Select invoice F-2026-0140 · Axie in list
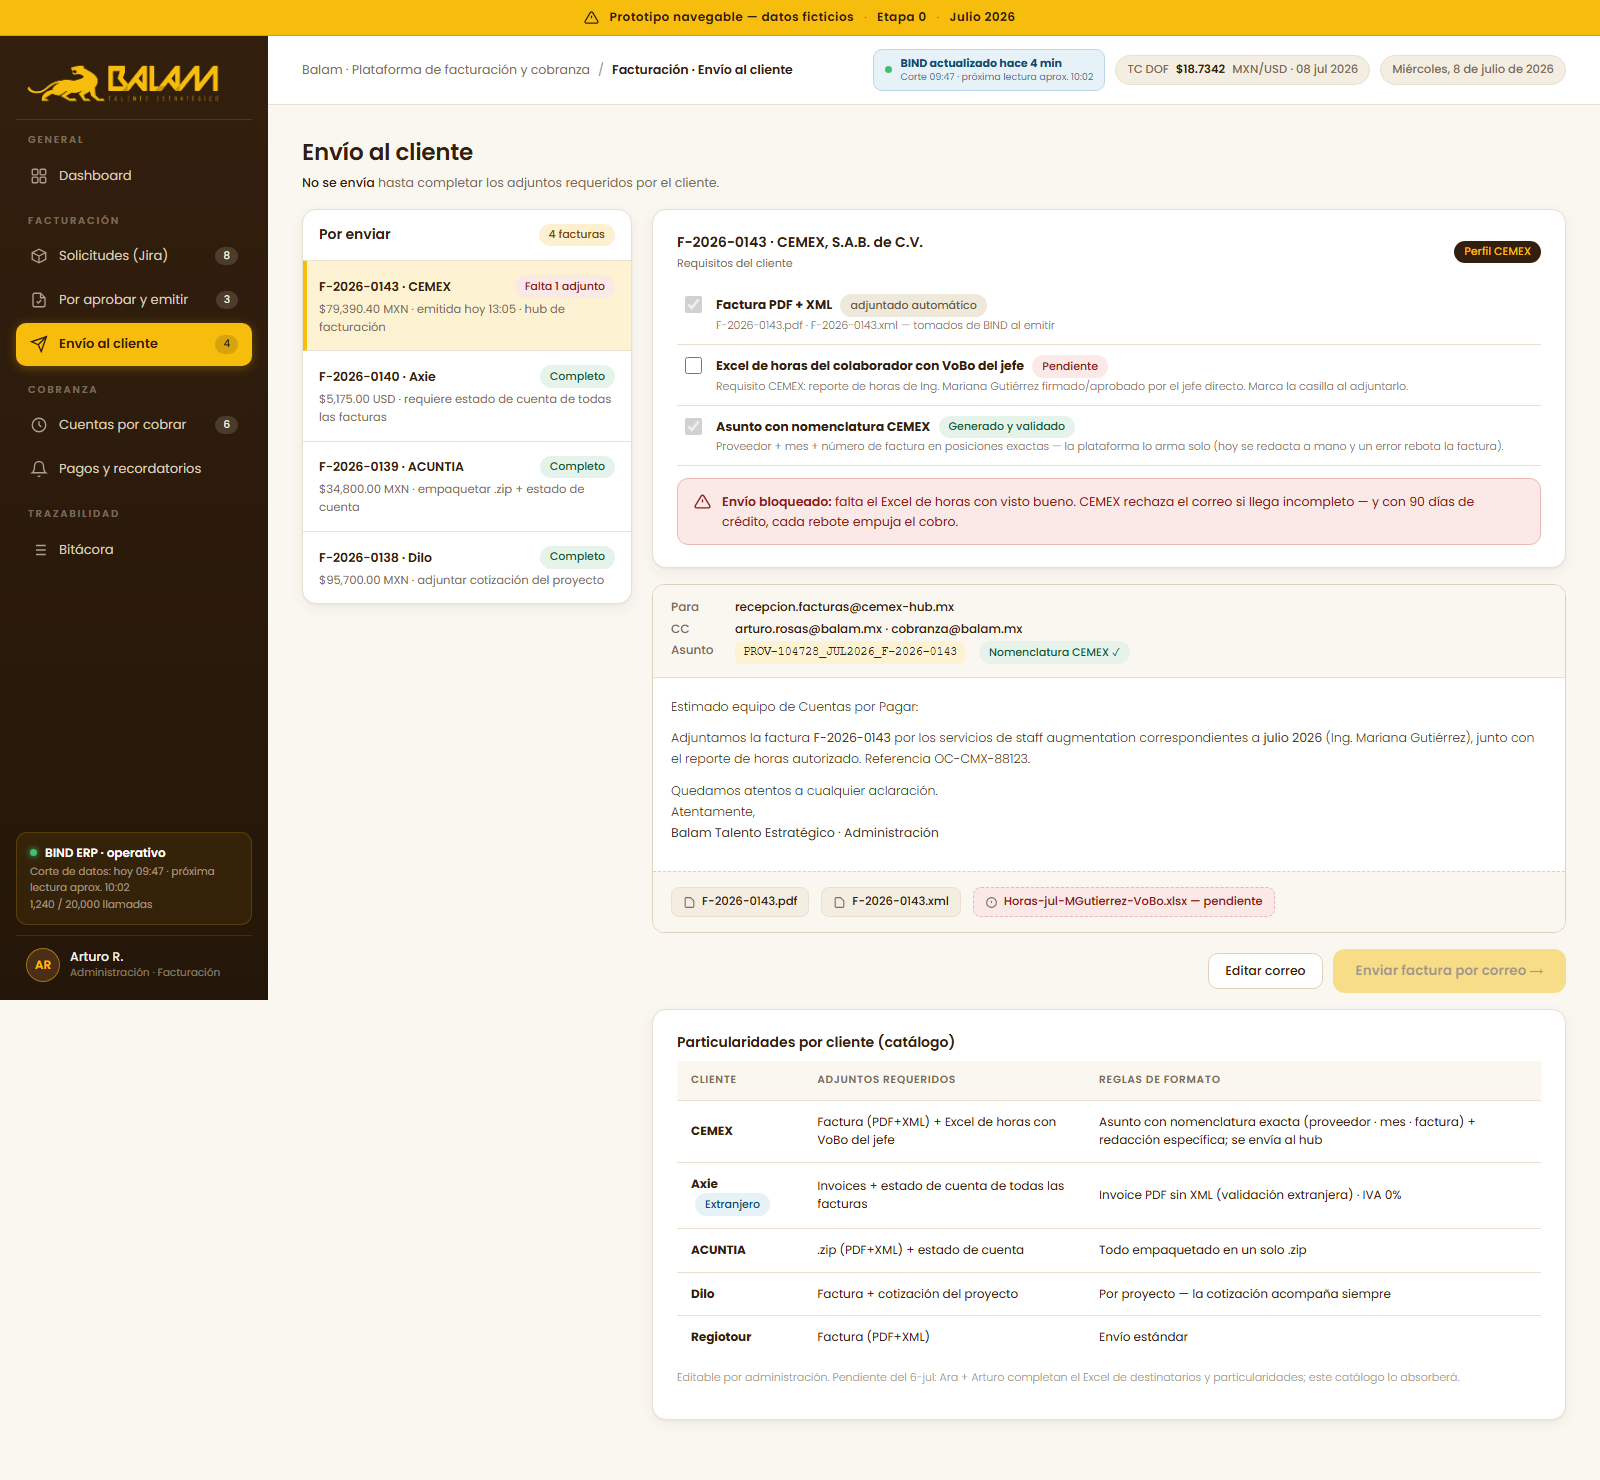The image size is (1600, 1480). [x=467, y=396]
